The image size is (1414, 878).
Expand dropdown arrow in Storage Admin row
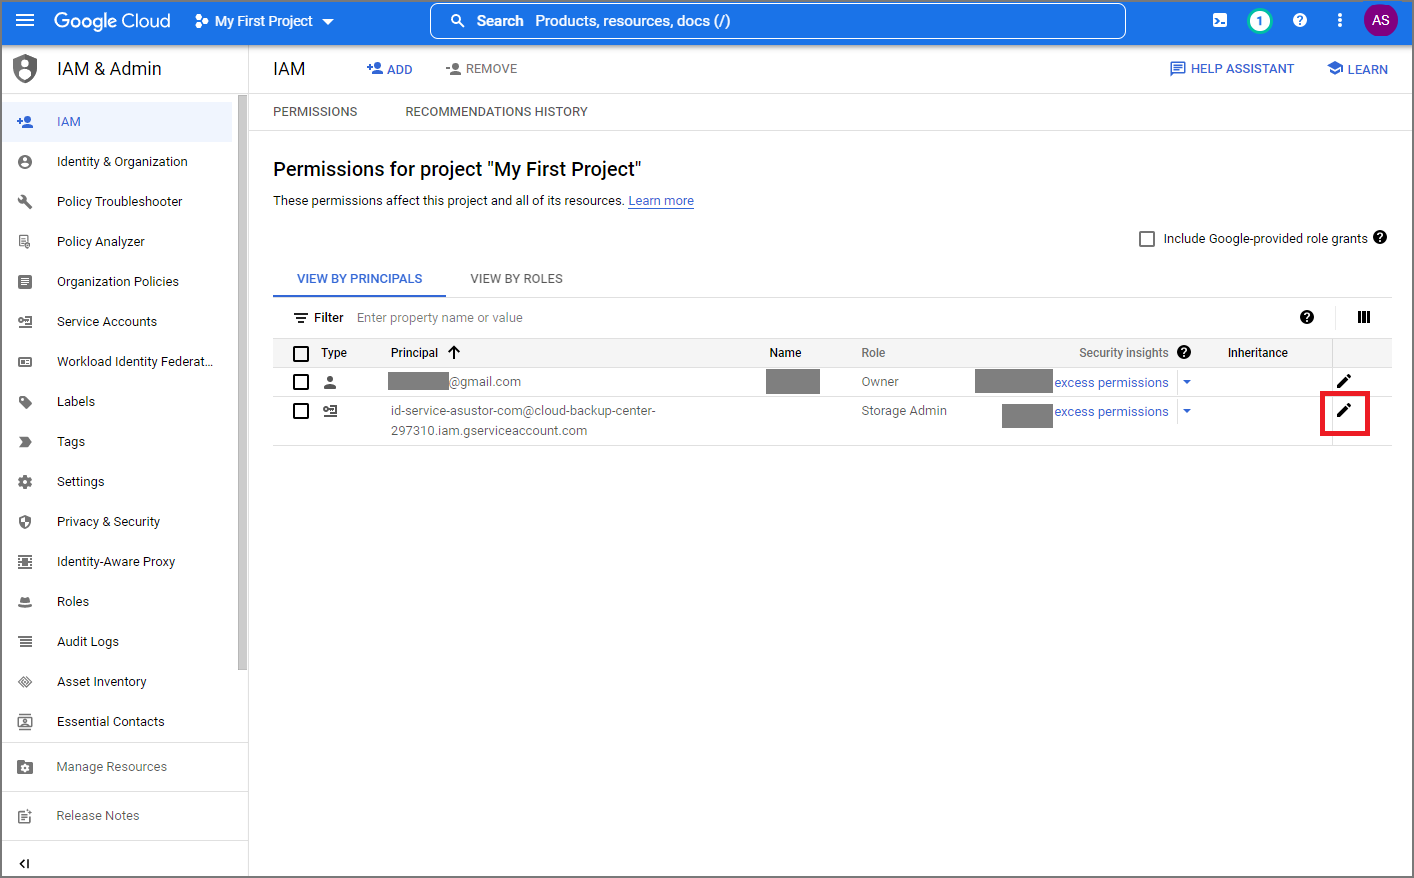[1187, 411]
